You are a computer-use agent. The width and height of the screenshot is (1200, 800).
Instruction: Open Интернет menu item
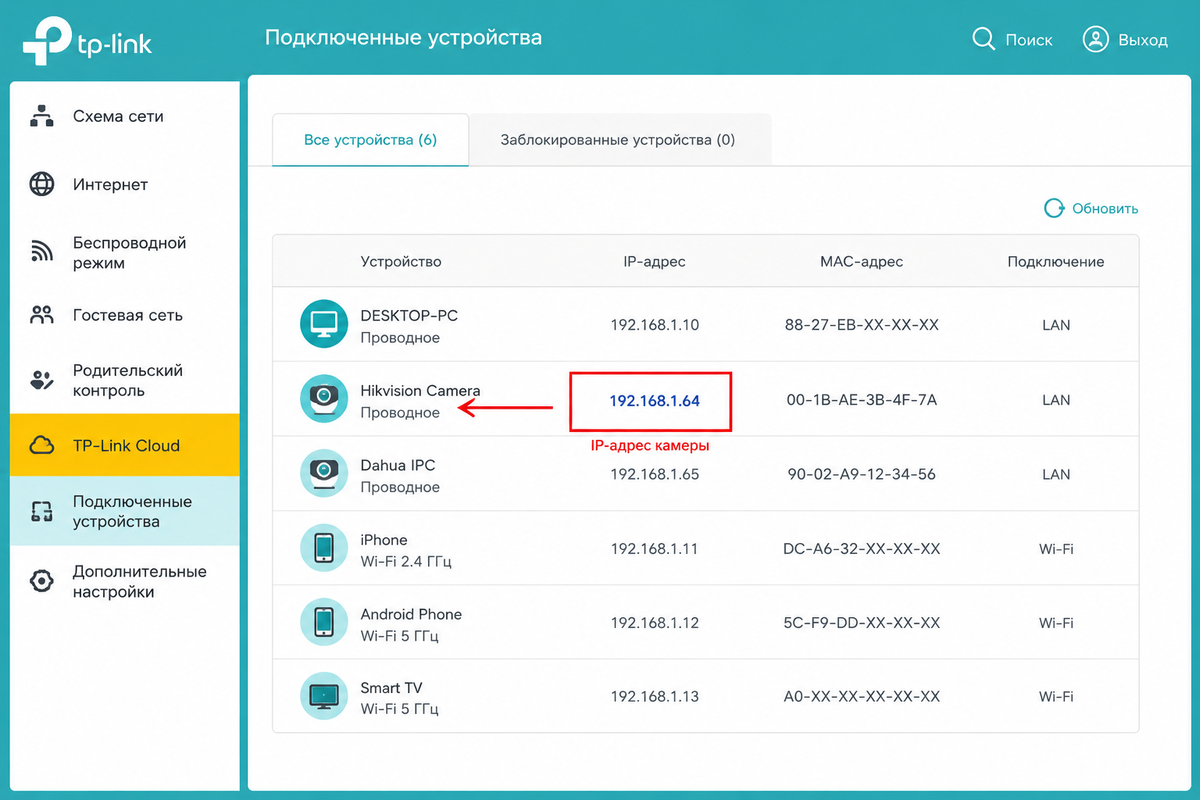125,185
